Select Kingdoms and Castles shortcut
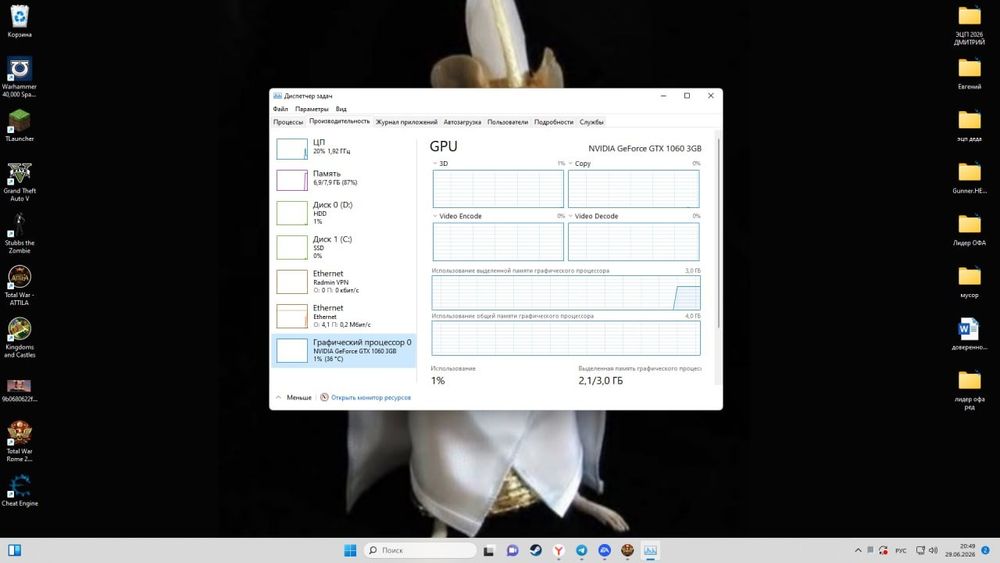The image size is (1000, 563). pos(19,338)
